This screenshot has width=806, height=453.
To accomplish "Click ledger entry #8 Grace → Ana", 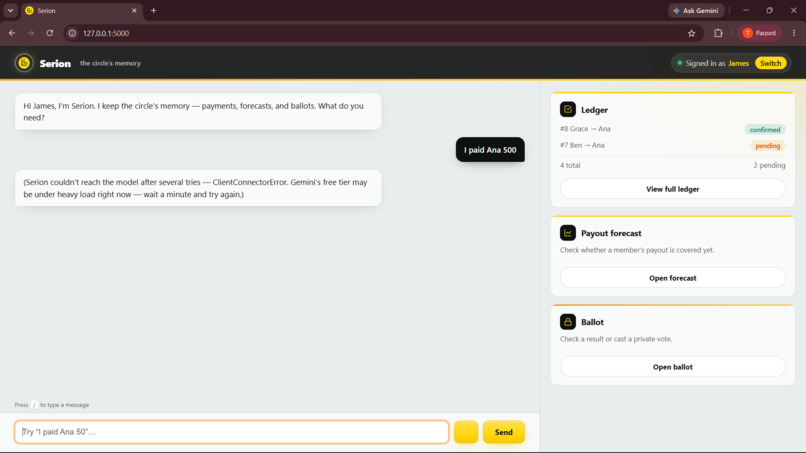I will tap(585, 129).
